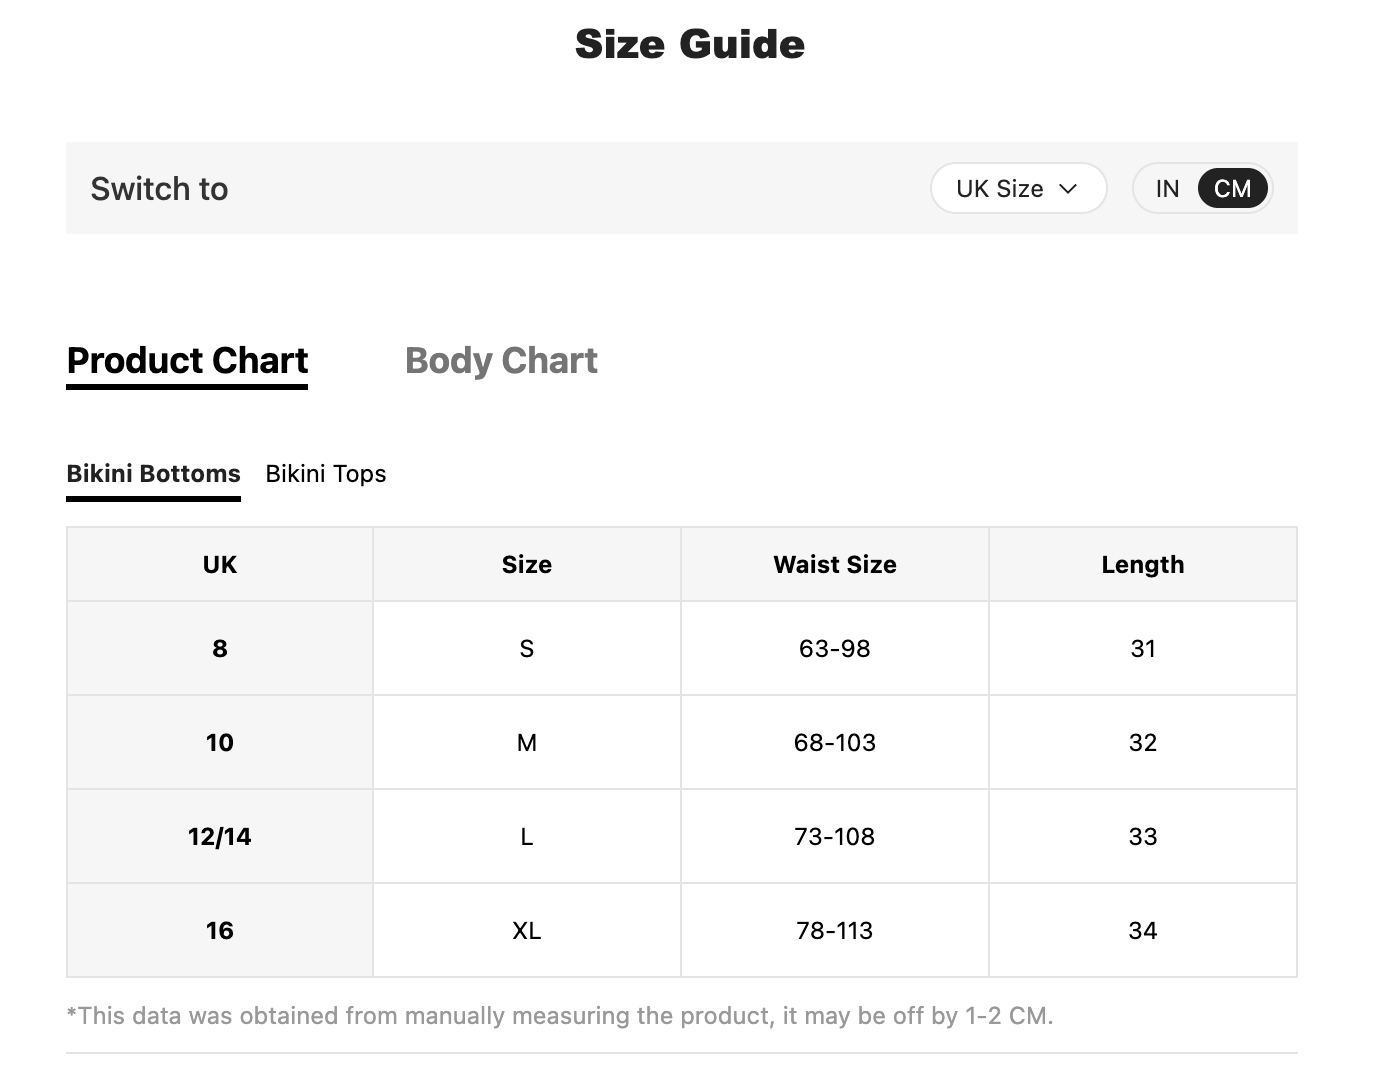
Task: Select the Bikini Bottoms sub-tab
Action: click(153, 476)
